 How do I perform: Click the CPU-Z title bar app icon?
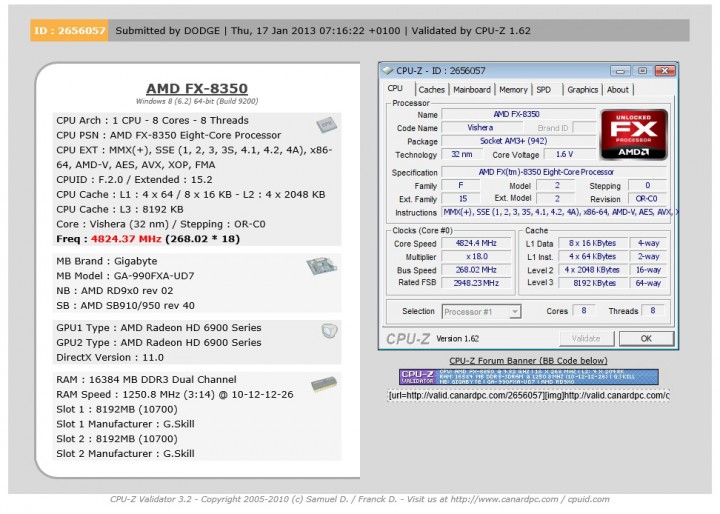click(x=388, y=70)
